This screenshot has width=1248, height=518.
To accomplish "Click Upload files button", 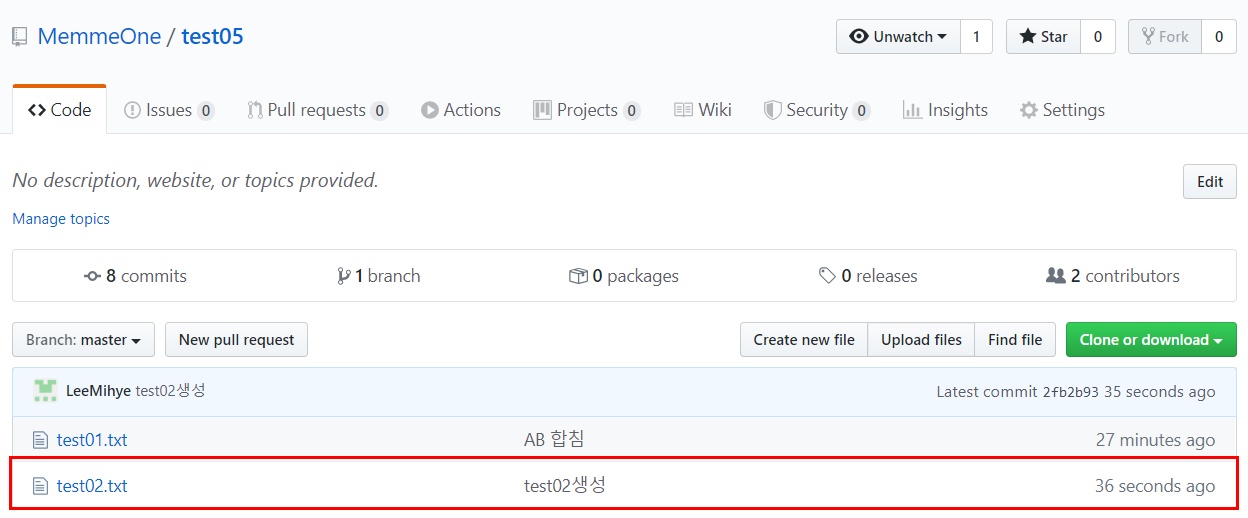I will point(921,340).
